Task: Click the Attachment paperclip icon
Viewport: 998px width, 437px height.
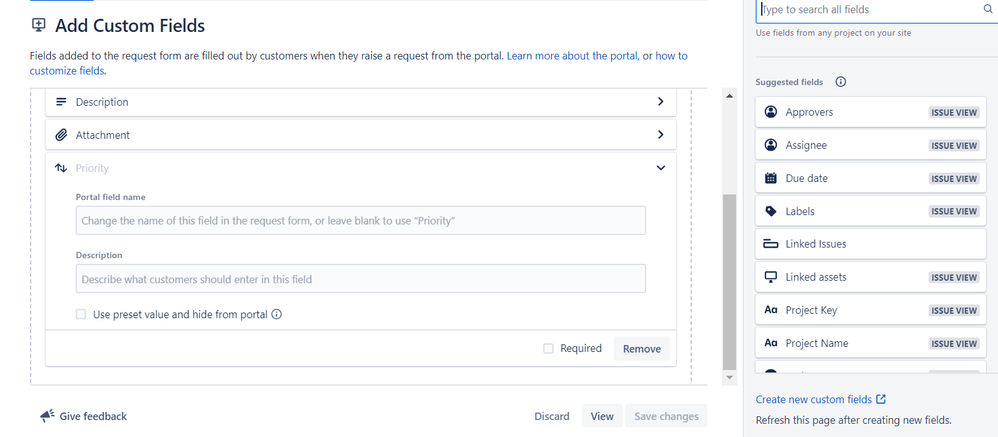Action: tap(61, 135)
